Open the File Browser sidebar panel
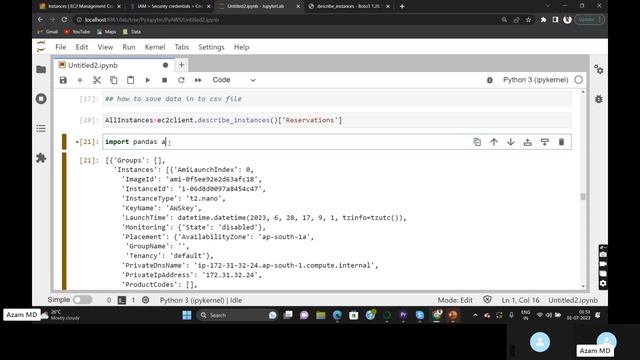The height and width of the screenshot is (360, 640). (x=41, y=69)
